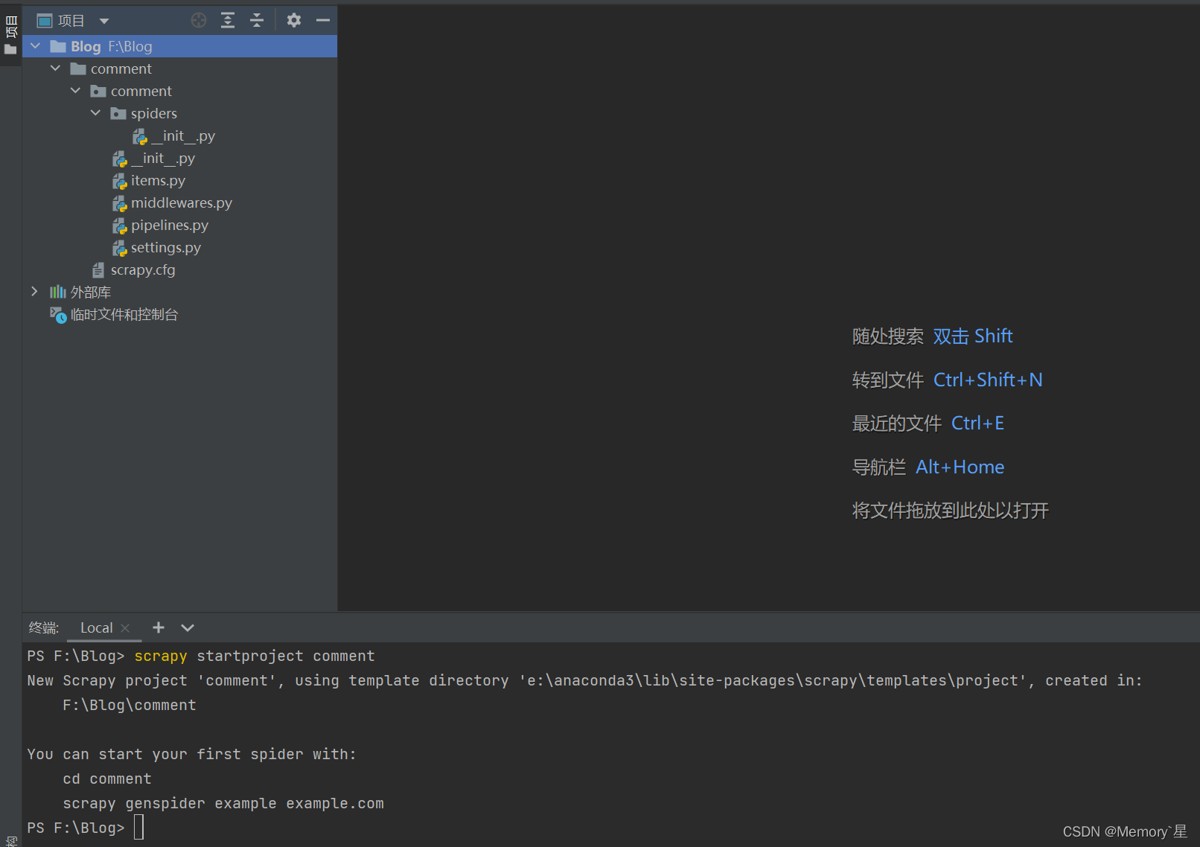Click the 终端 panel label
Image resolution: width=1200 pixels, height=847 pixels.
43,628
